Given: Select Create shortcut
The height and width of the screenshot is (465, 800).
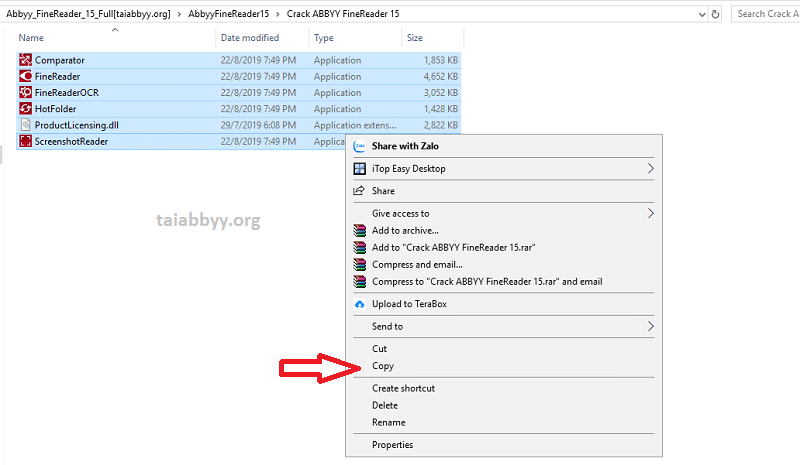Looking at the screenshot, I should 403,388.
